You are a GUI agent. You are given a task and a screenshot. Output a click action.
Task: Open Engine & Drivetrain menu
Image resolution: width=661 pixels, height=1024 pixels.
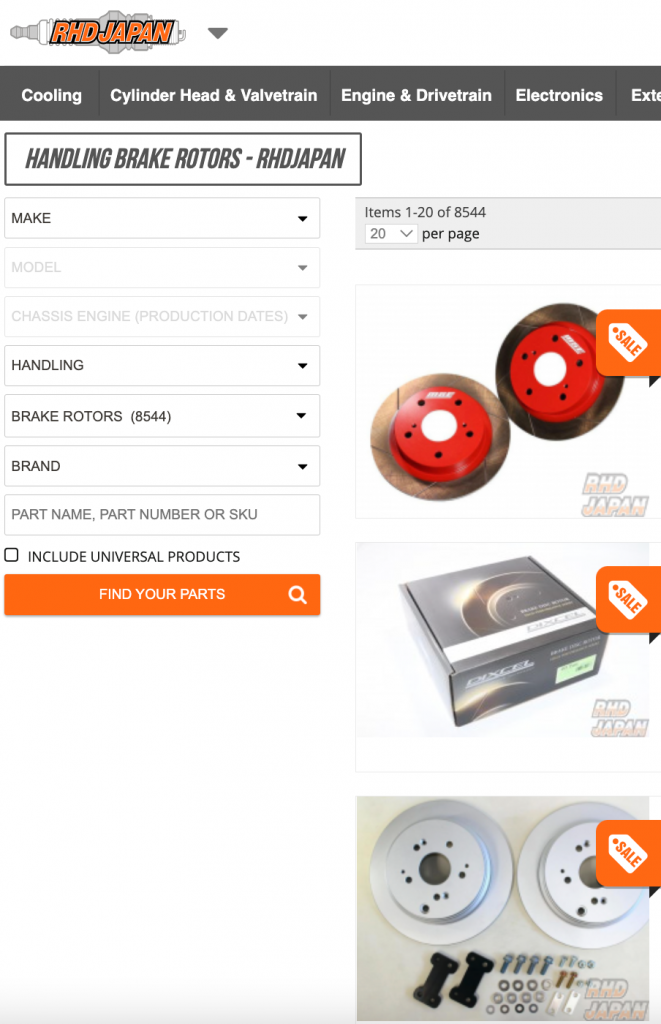pyautogui.click(x=416, y=95)
